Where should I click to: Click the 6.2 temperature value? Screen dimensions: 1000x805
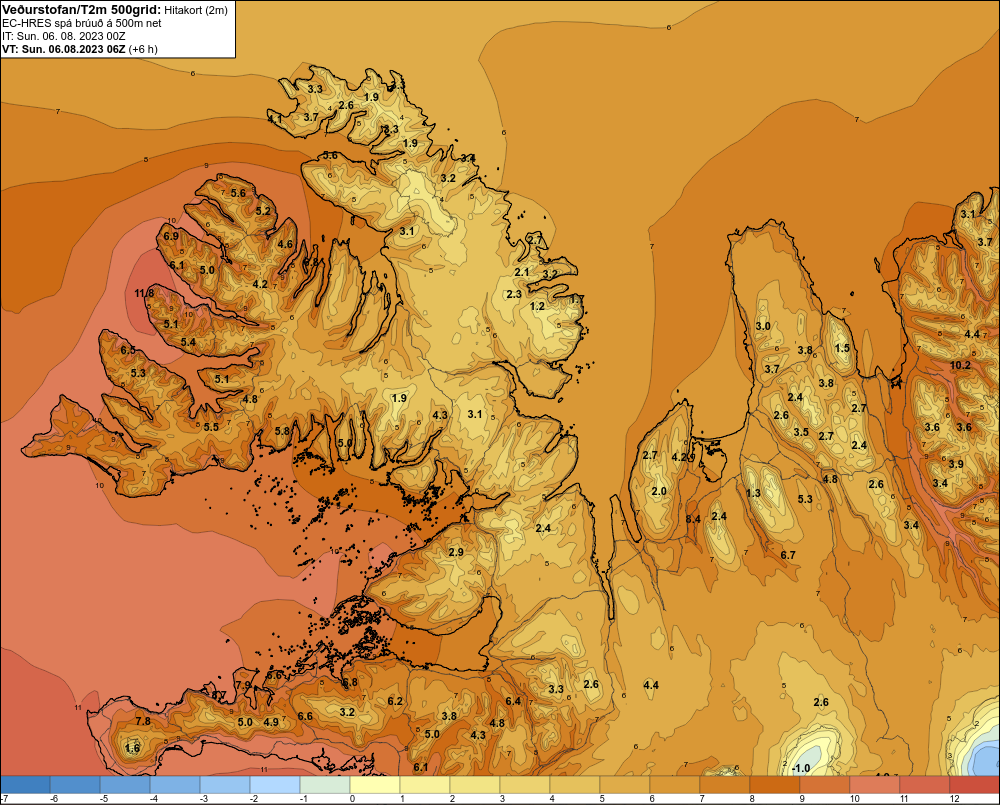click(x=395, y=702)
